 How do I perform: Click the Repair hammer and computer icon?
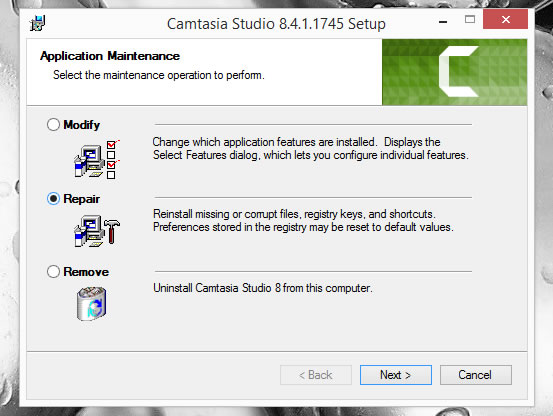click(x=97, y=231)
